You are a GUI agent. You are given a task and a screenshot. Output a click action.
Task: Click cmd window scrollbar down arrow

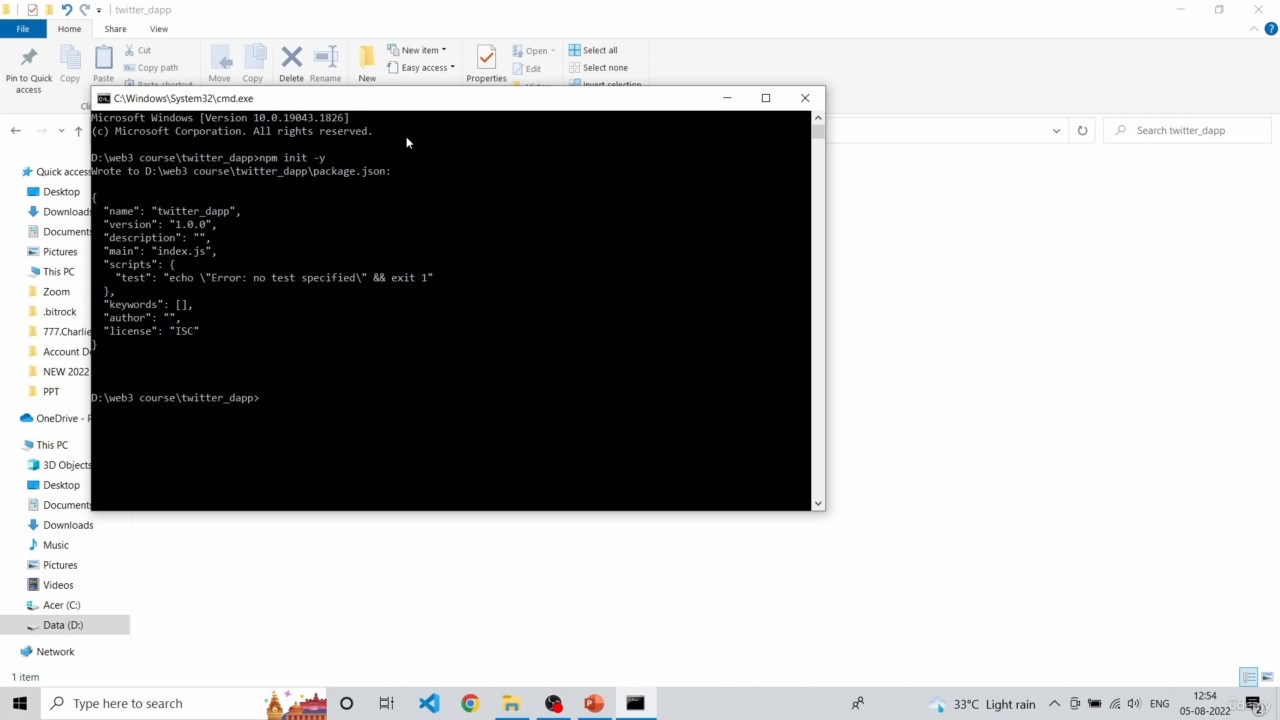pos(818,504)
